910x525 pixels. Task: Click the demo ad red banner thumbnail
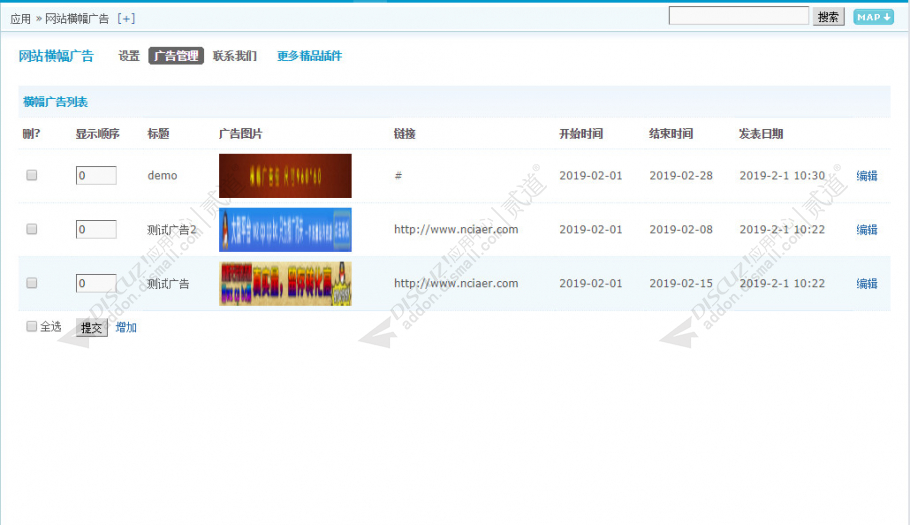[285, 176]
